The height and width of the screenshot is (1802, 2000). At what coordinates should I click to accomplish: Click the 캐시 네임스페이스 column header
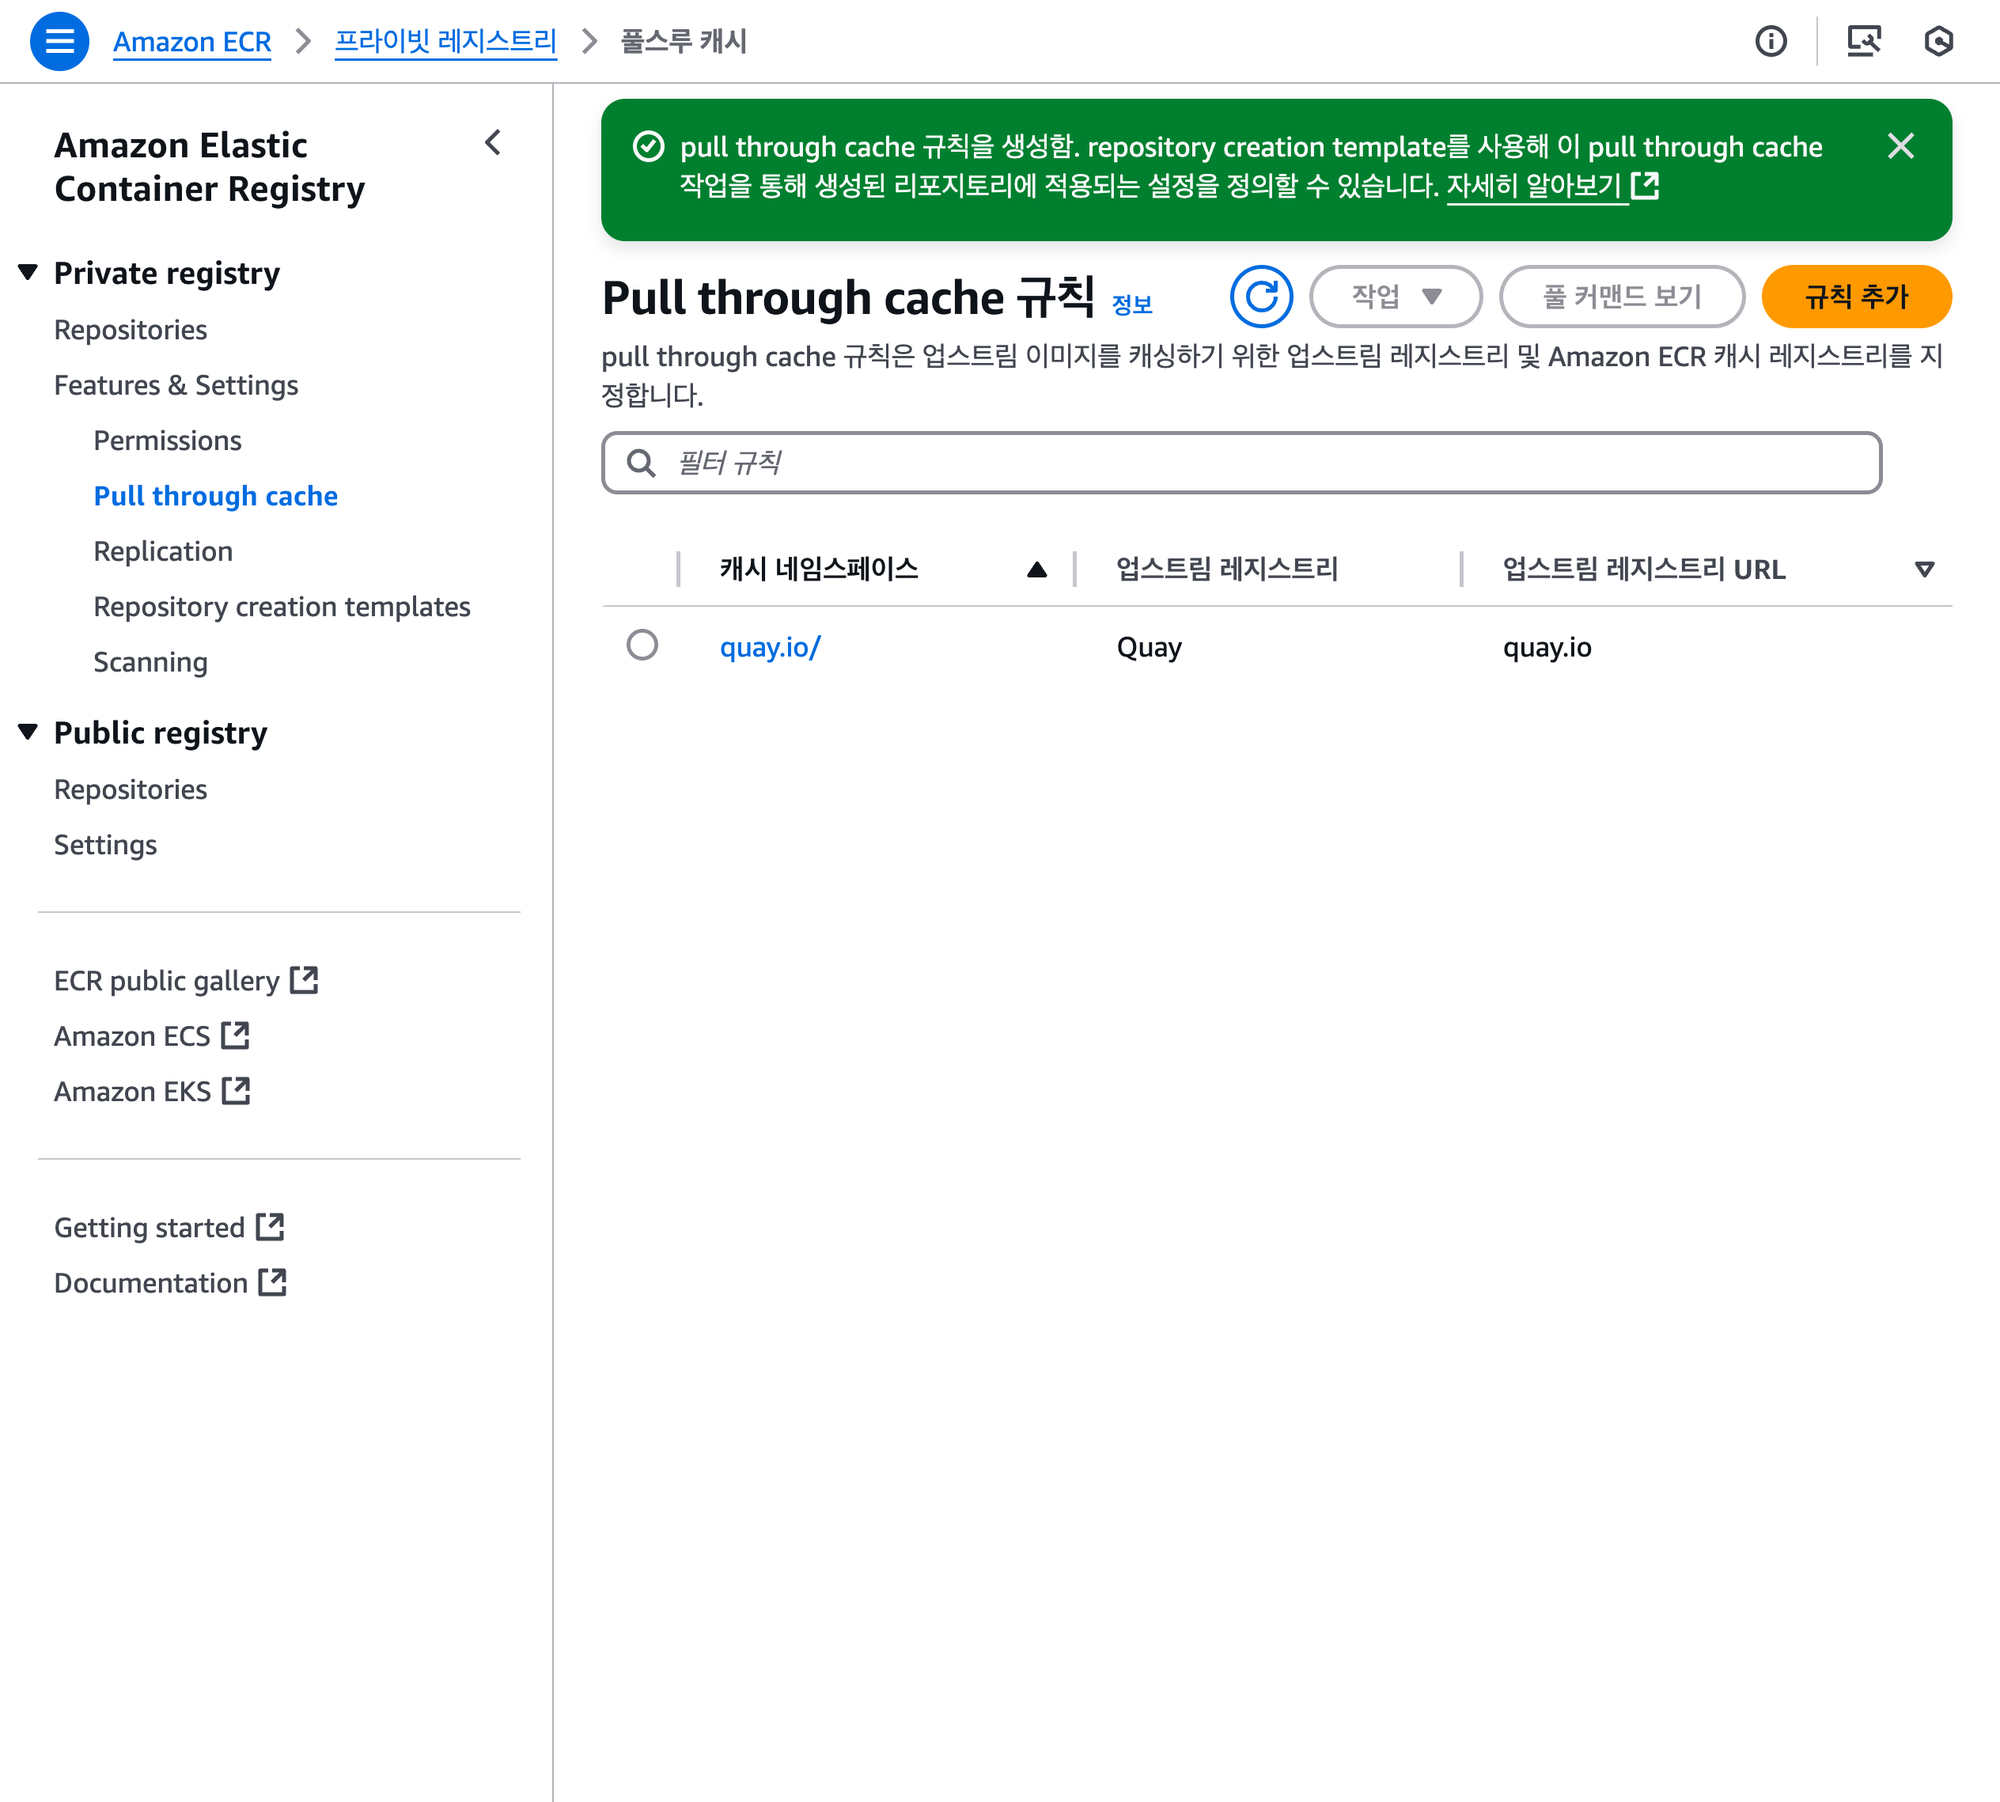pos(819,569)
